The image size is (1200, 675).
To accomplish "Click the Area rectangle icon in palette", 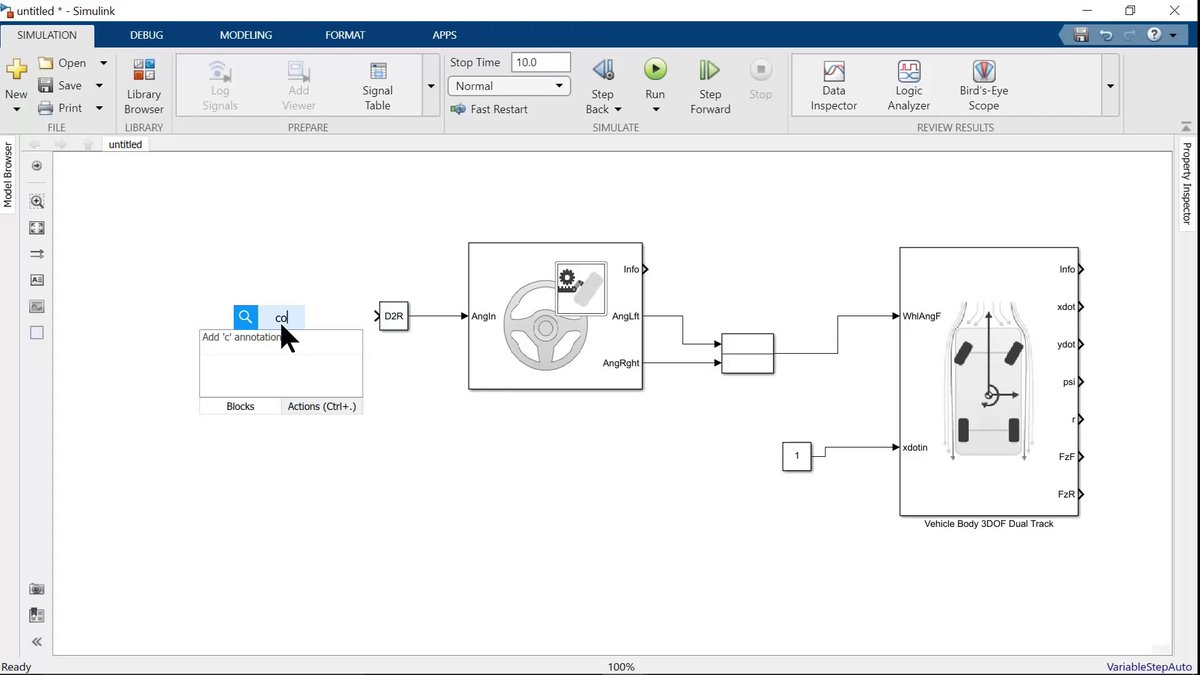I will coord(37,333).
